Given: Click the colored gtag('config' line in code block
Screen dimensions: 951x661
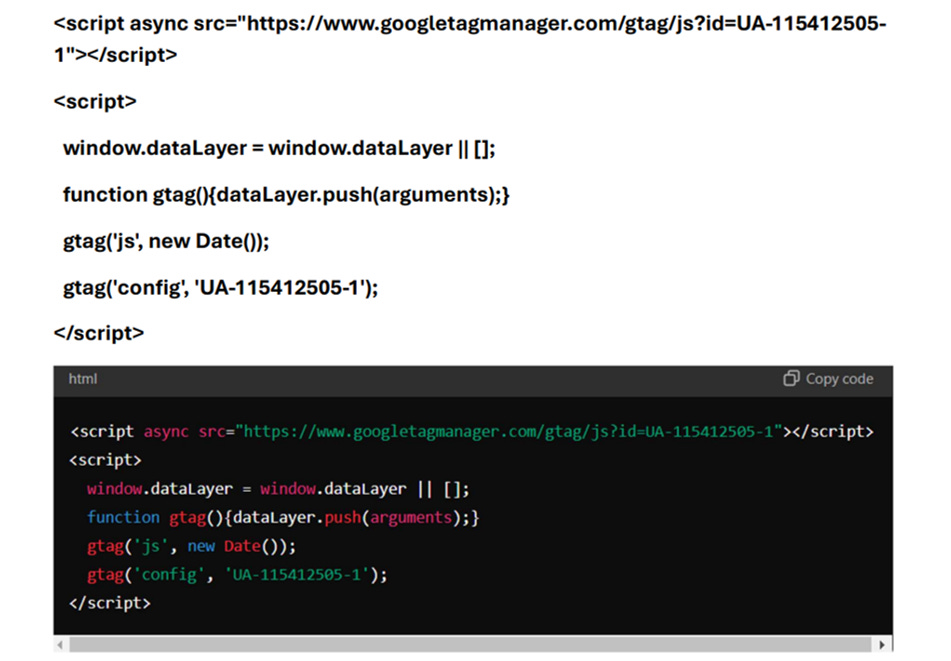Looking at the screenshot, I should [x=237, y=575].
